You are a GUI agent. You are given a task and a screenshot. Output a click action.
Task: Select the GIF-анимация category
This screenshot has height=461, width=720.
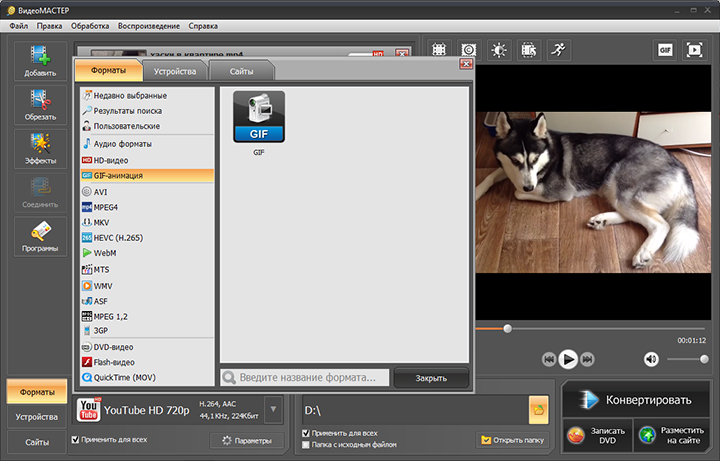pyautogui.click(x=147, y=175)
